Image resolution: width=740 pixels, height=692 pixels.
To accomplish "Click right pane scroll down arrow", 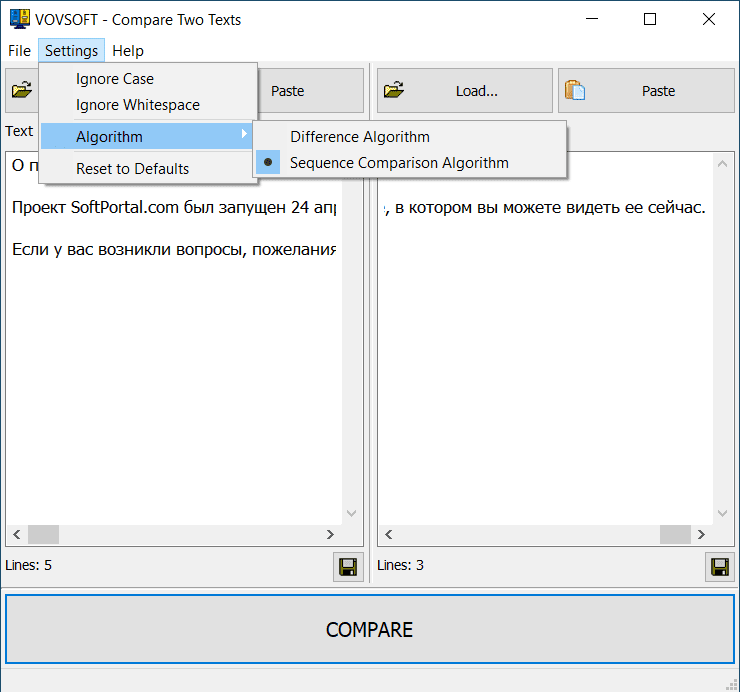I will click(x=722, y=513).
